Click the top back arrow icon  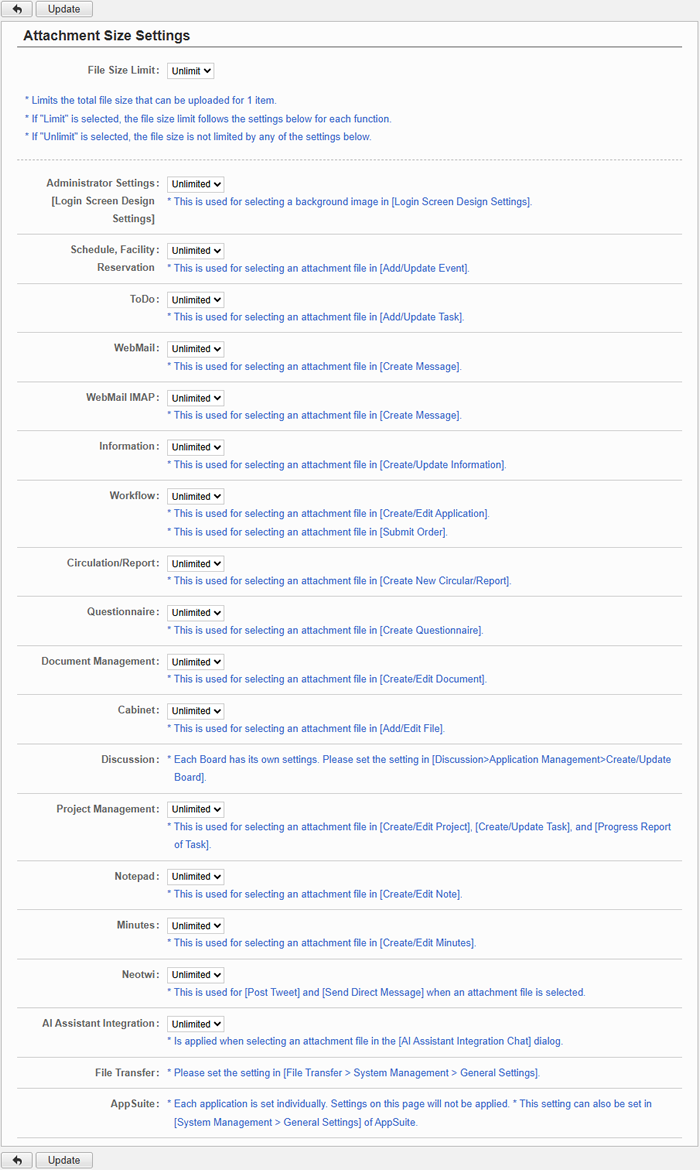pyautogui.click(x=17, y=9)
